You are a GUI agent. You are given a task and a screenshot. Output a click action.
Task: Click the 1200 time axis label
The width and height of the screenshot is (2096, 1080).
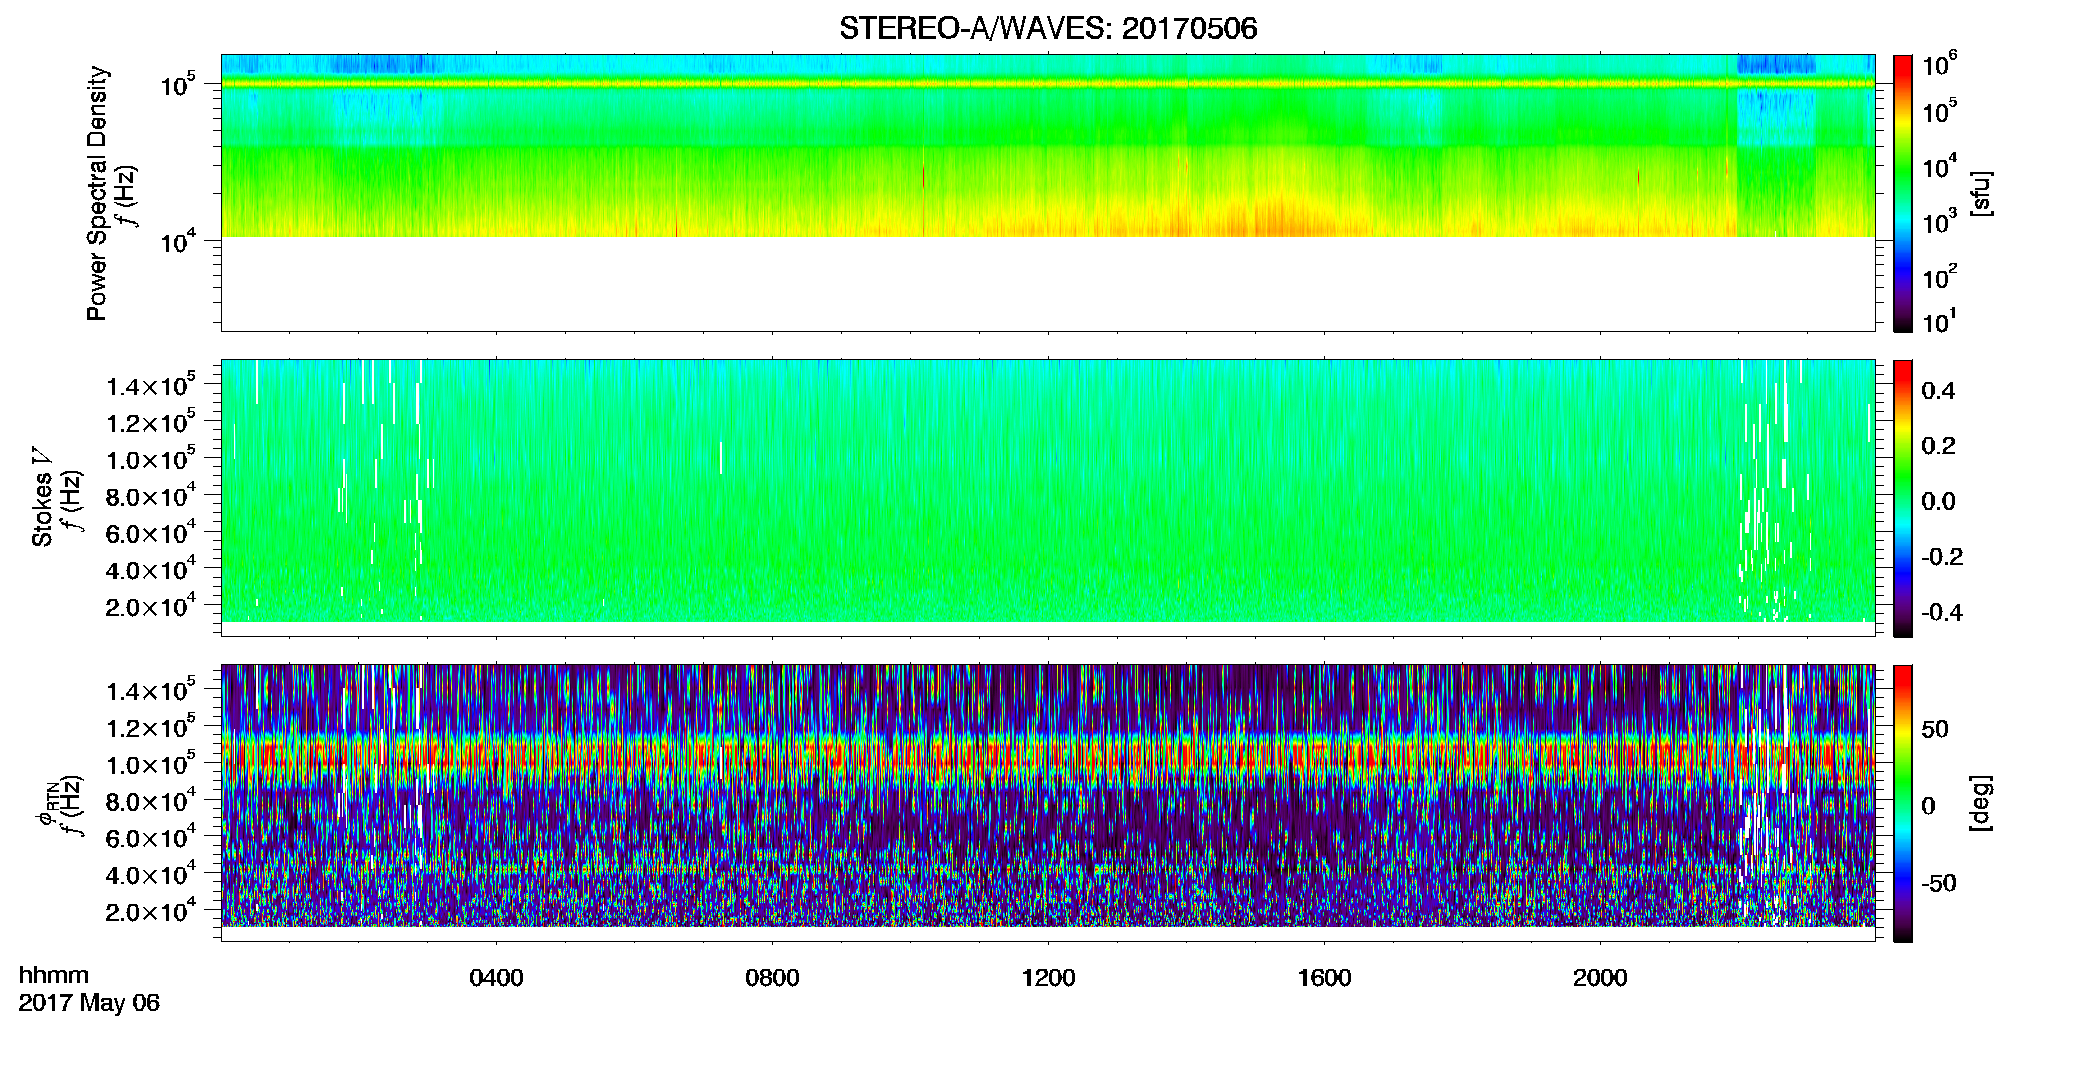pyautogui.click(x=1048, y=978)
